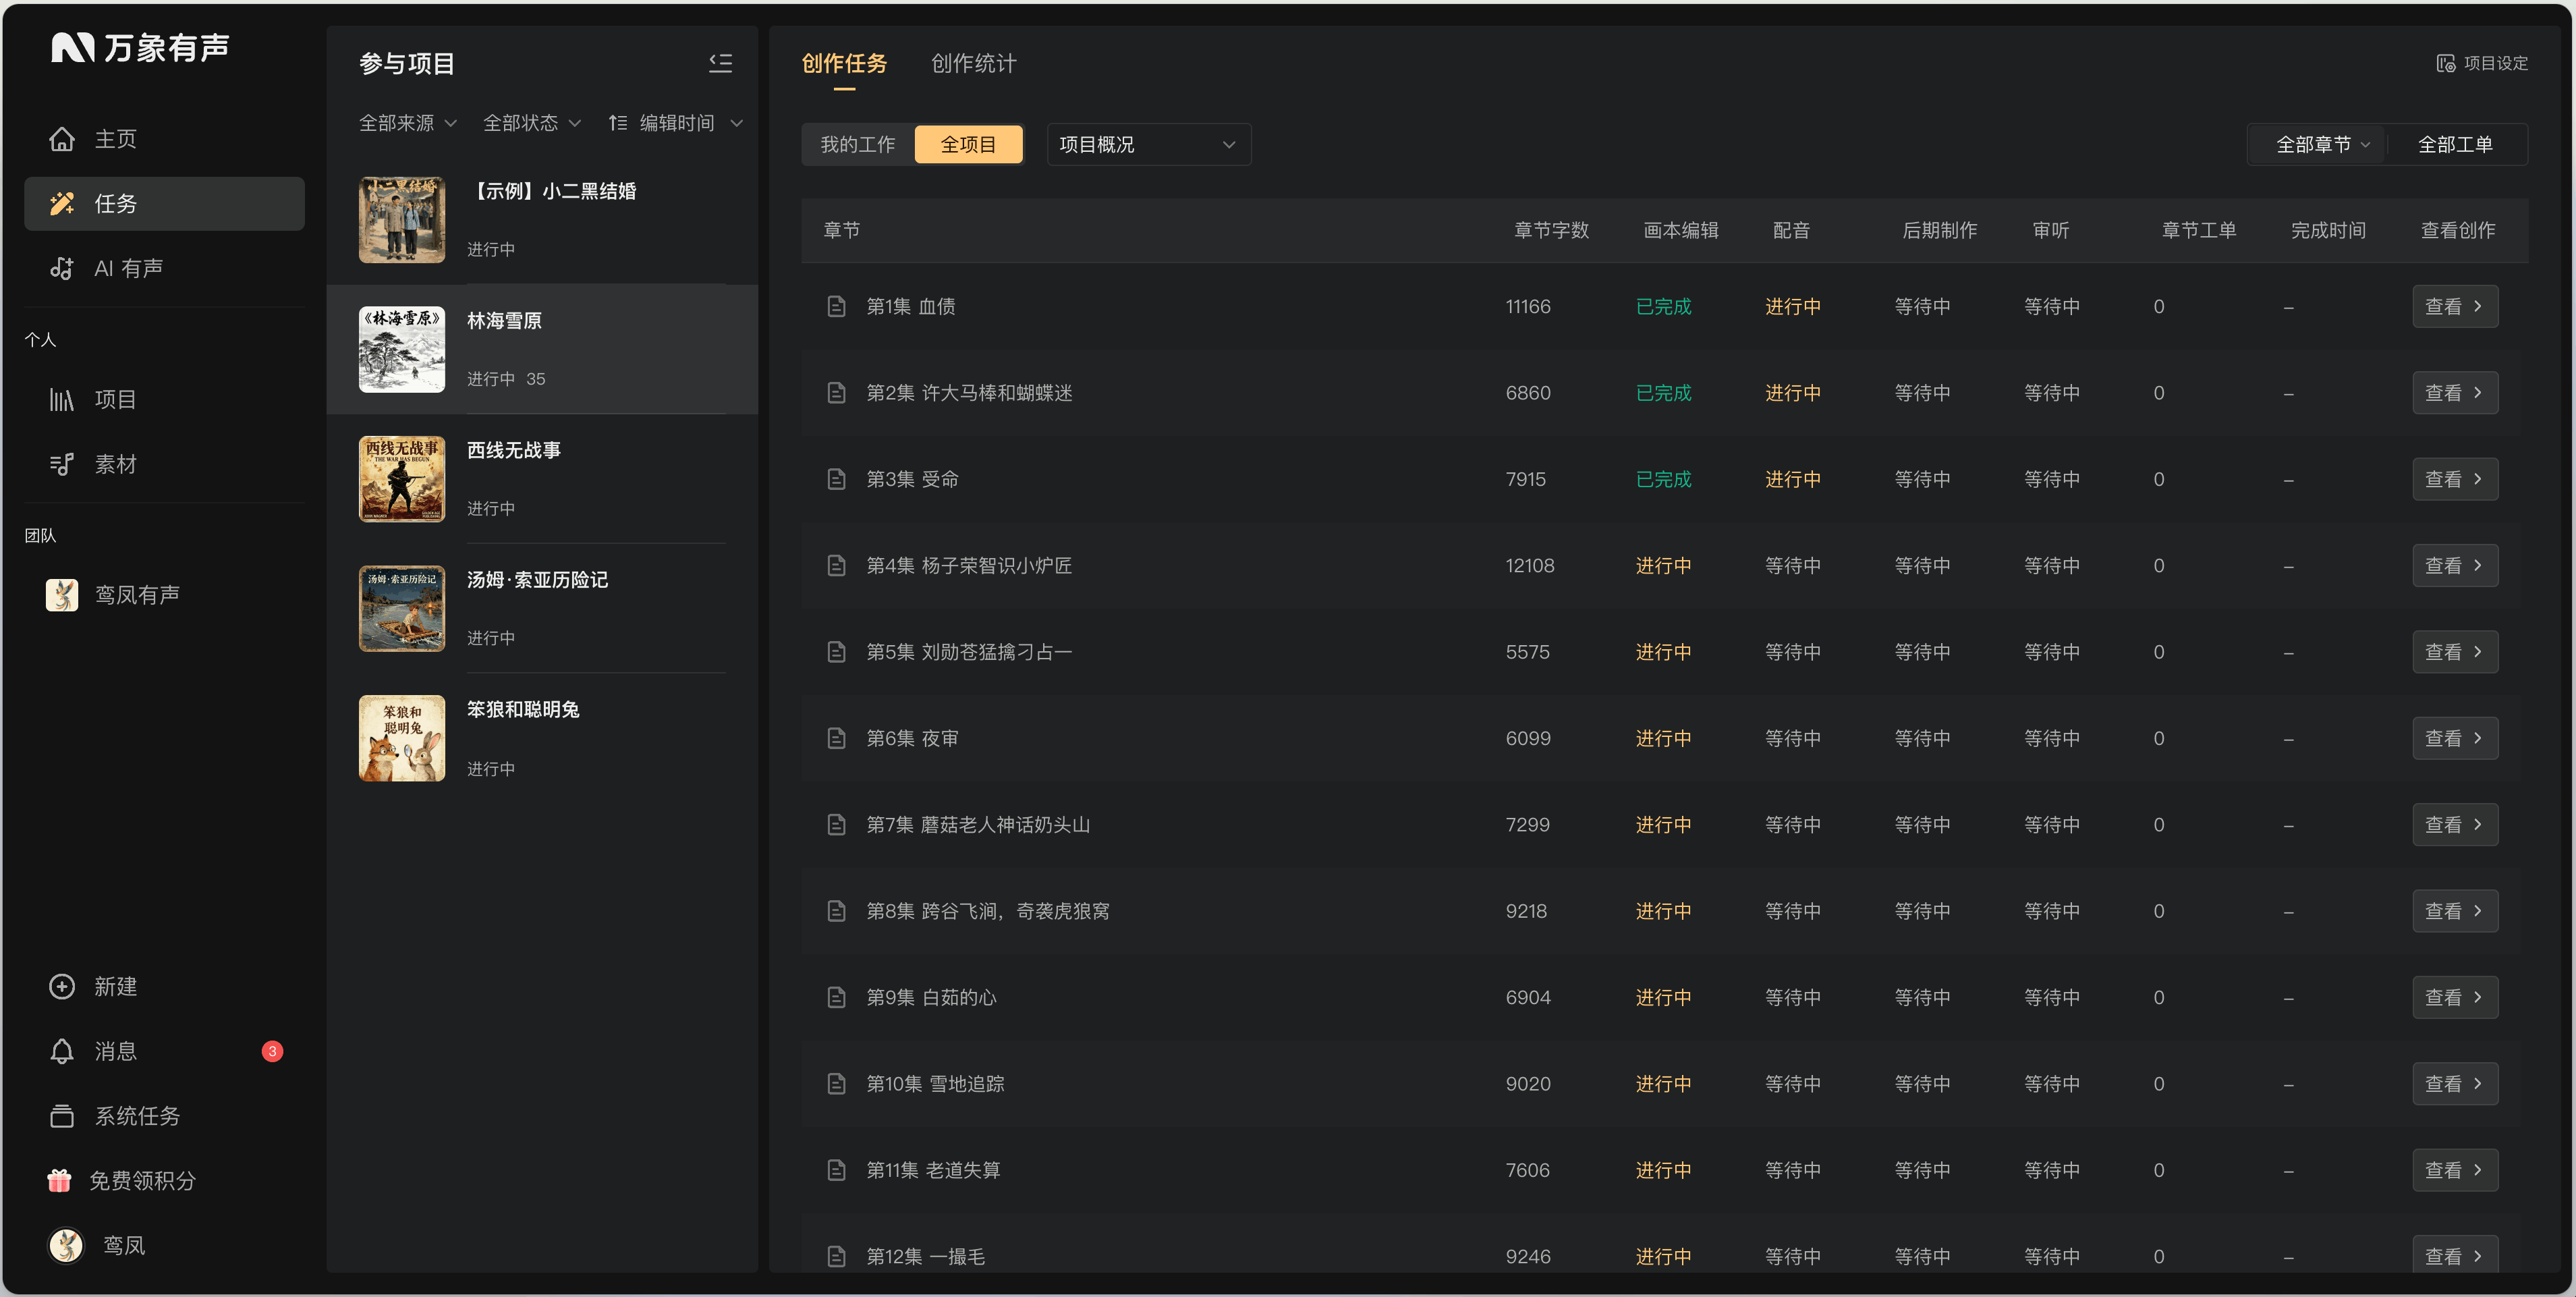Click 查看 button for 第6集 夜审

click(2454, 738)
